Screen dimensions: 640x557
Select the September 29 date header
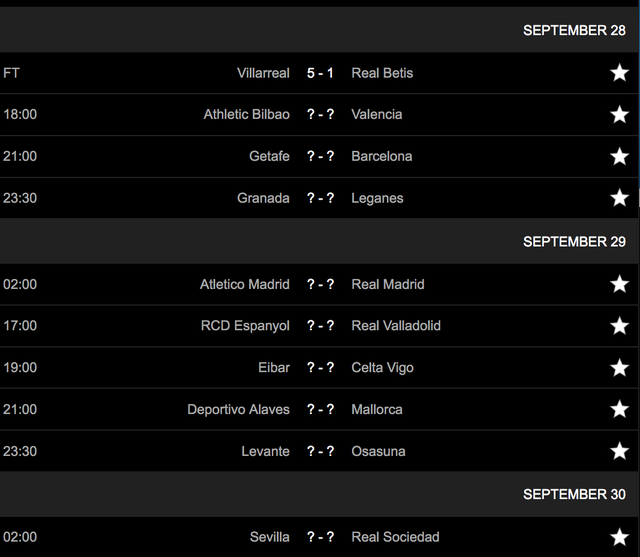coord(574,241)
